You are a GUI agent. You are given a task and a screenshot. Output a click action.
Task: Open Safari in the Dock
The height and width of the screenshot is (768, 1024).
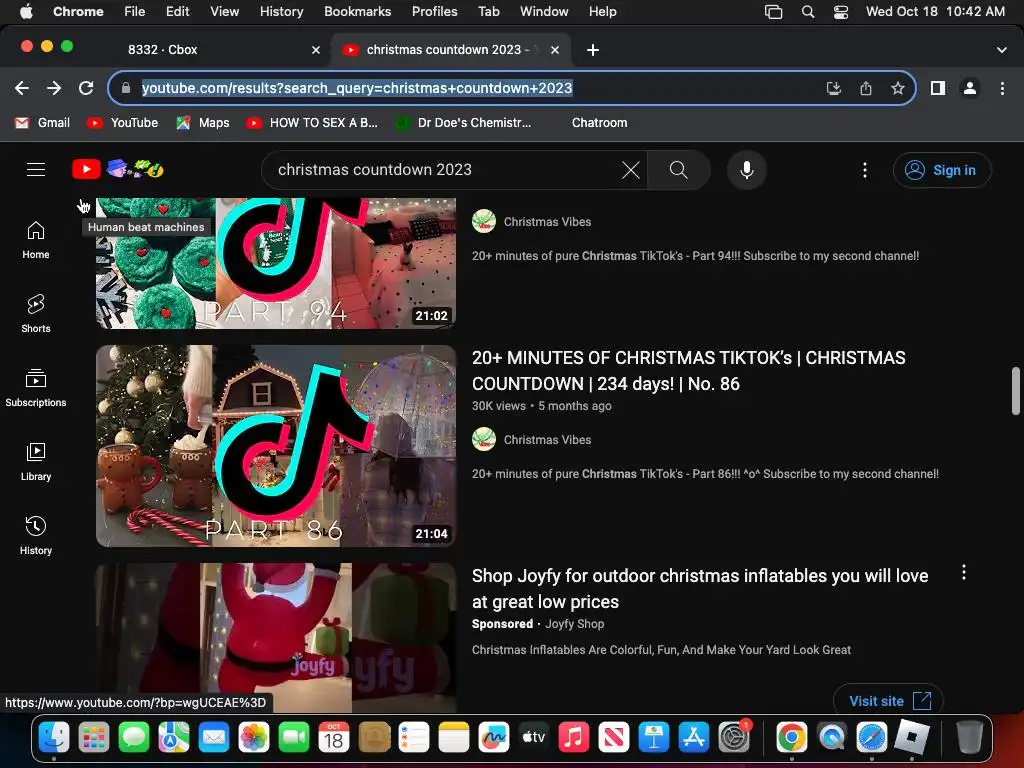tap(872, 738)
